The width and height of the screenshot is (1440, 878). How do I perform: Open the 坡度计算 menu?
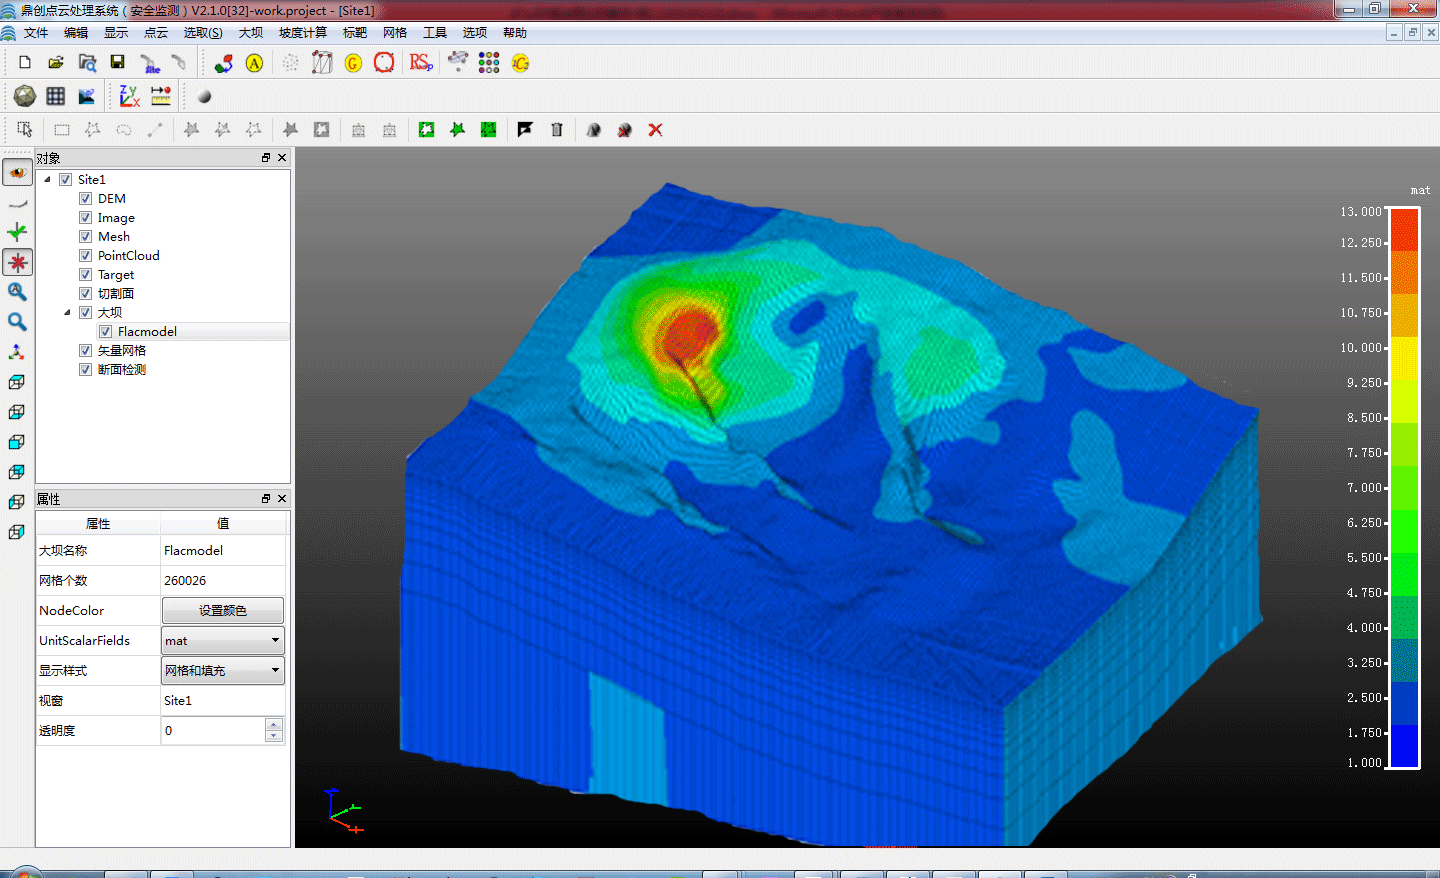[302, 33]
